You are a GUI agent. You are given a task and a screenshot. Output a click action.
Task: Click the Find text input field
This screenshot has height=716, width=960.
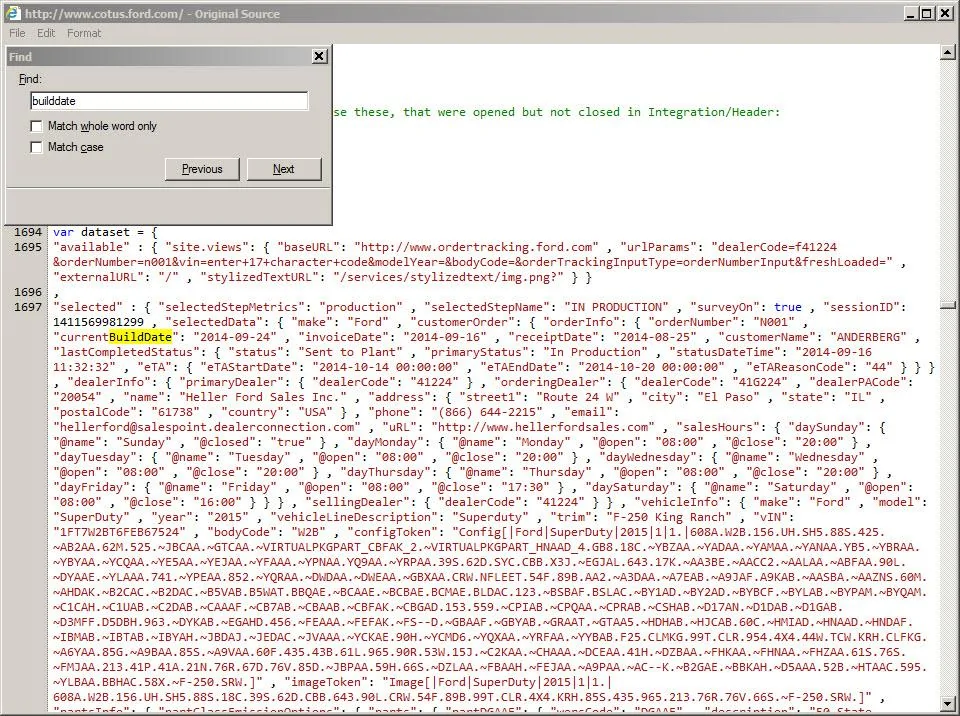coord(169,101)
